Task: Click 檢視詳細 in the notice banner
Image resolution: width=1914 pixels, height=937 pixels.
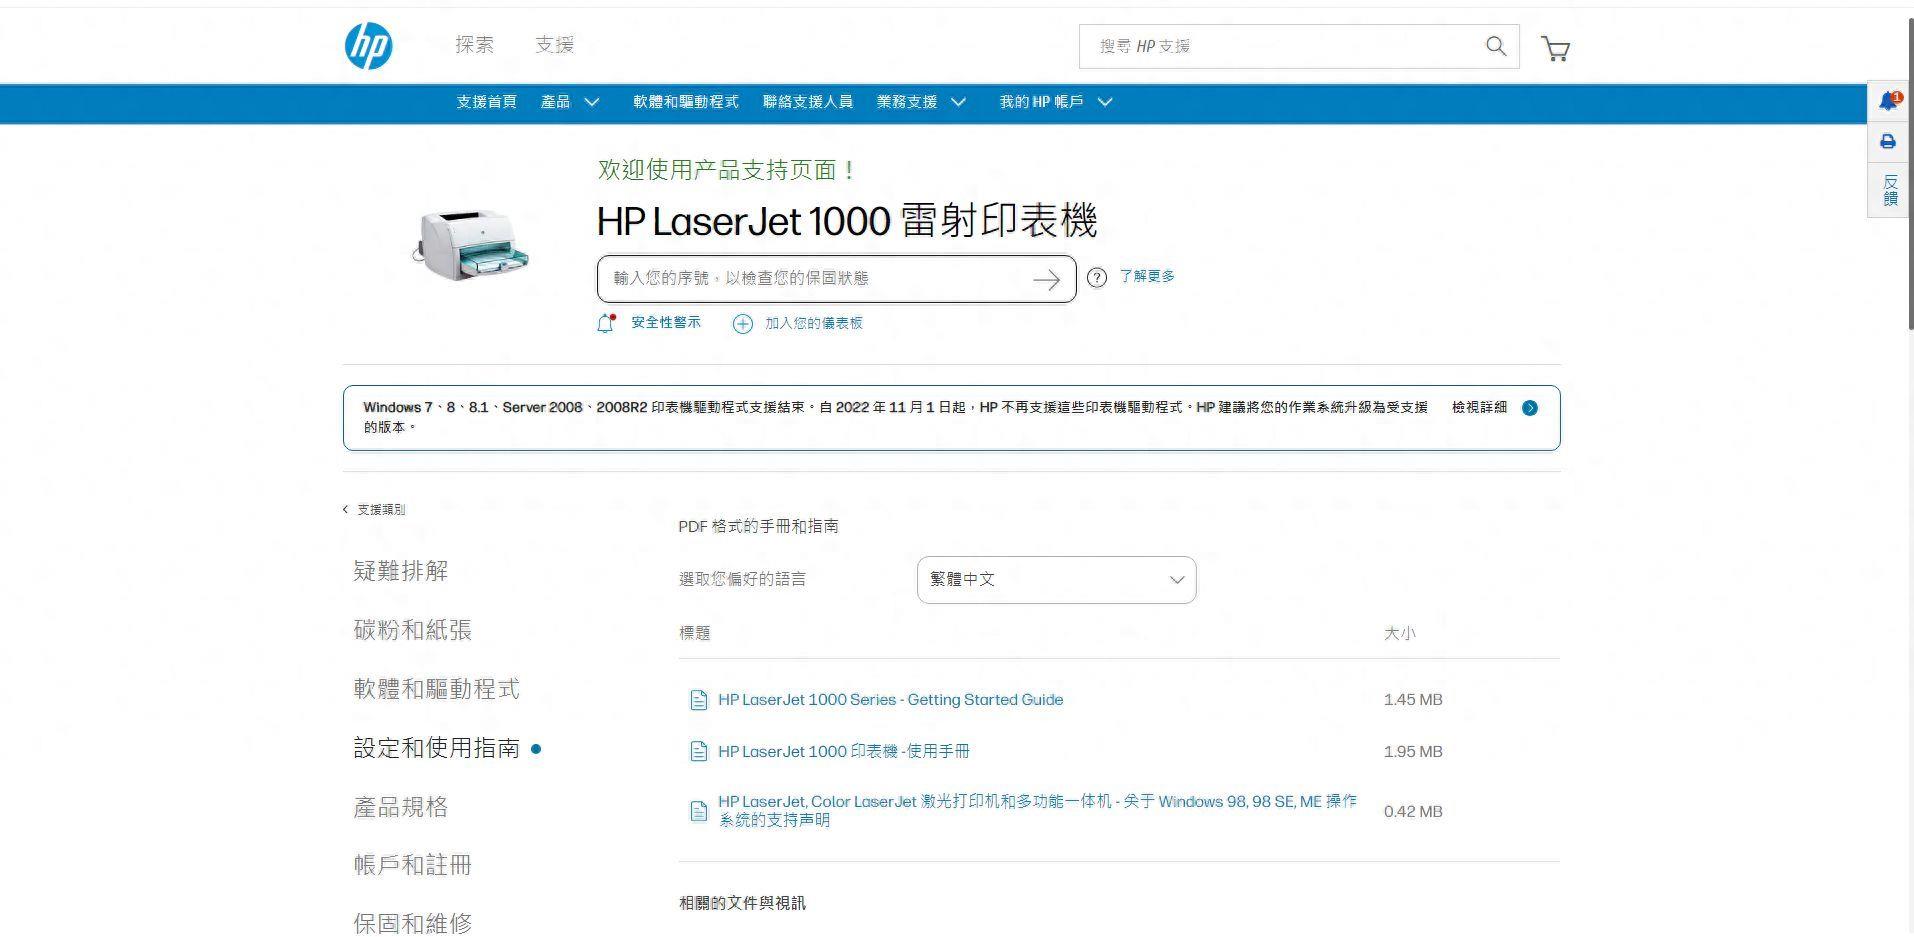Action: click(1479, 408)
